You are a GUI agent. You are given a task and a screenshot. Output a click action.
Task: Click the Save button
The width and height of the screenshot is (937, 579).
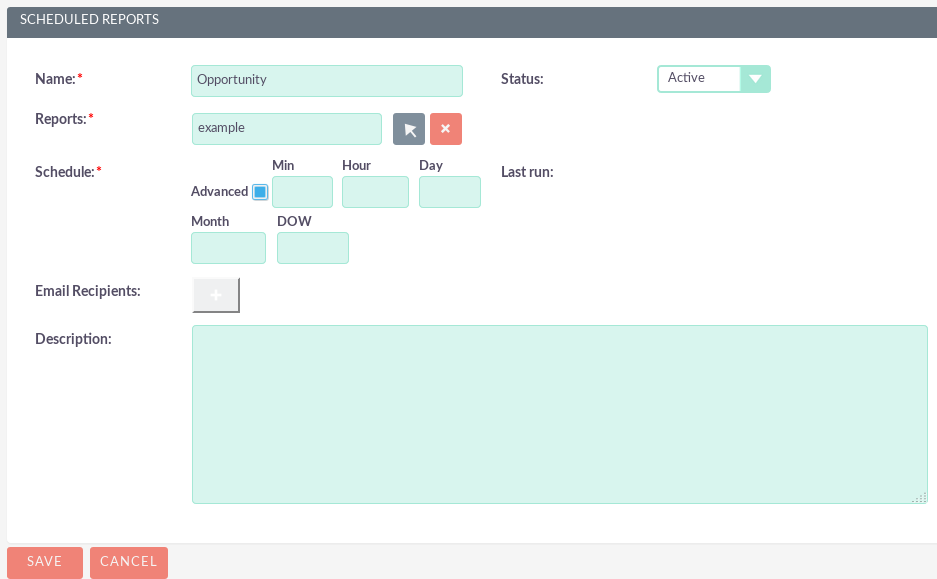click(45, 562)
